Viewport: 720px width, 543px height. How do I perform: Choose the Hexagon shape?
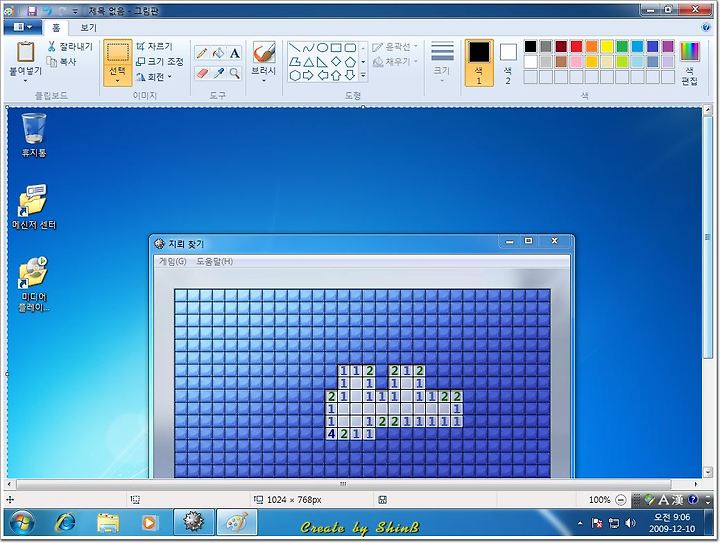pyautogui.click(x=295, y=75)
